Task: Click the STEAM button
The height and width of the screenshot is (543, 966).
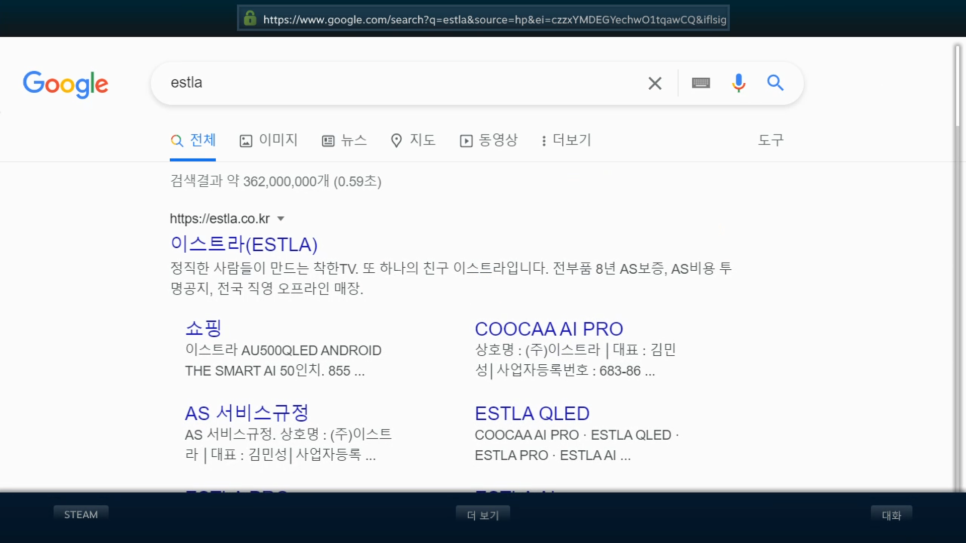Action: [81, 515]
